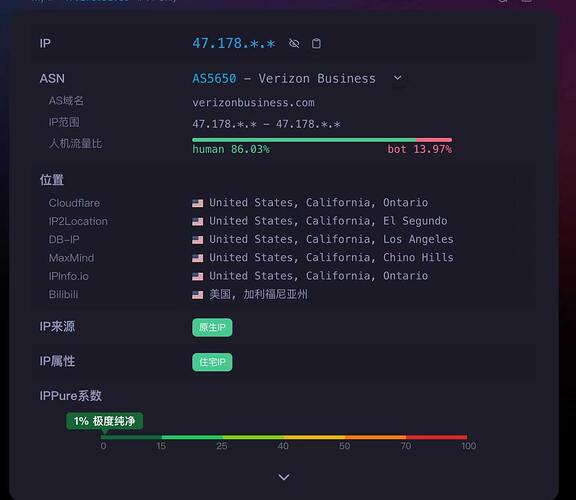Viewport: 576px width, 500px height.
Task: Click the 50 tick on score scale
Action: [x=344, y=446]
